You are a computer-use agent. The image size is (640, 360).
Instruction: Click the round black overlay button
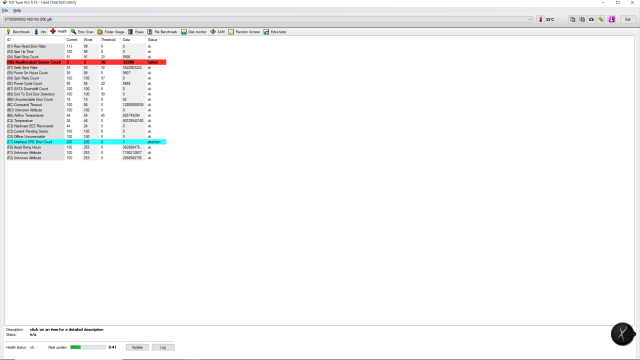pos(622,334)
